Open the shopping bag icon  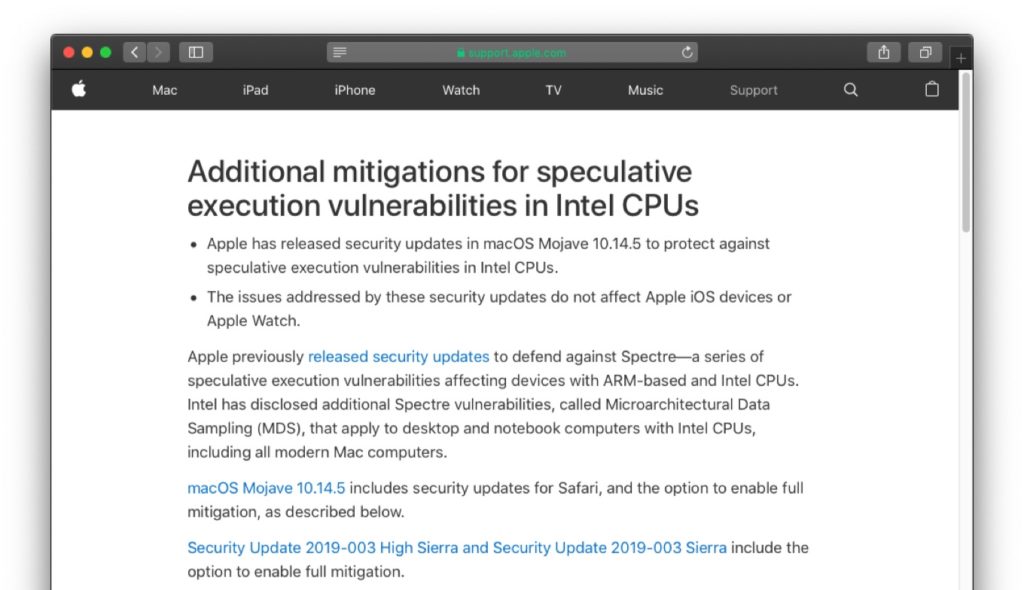(x=931, y=90)
